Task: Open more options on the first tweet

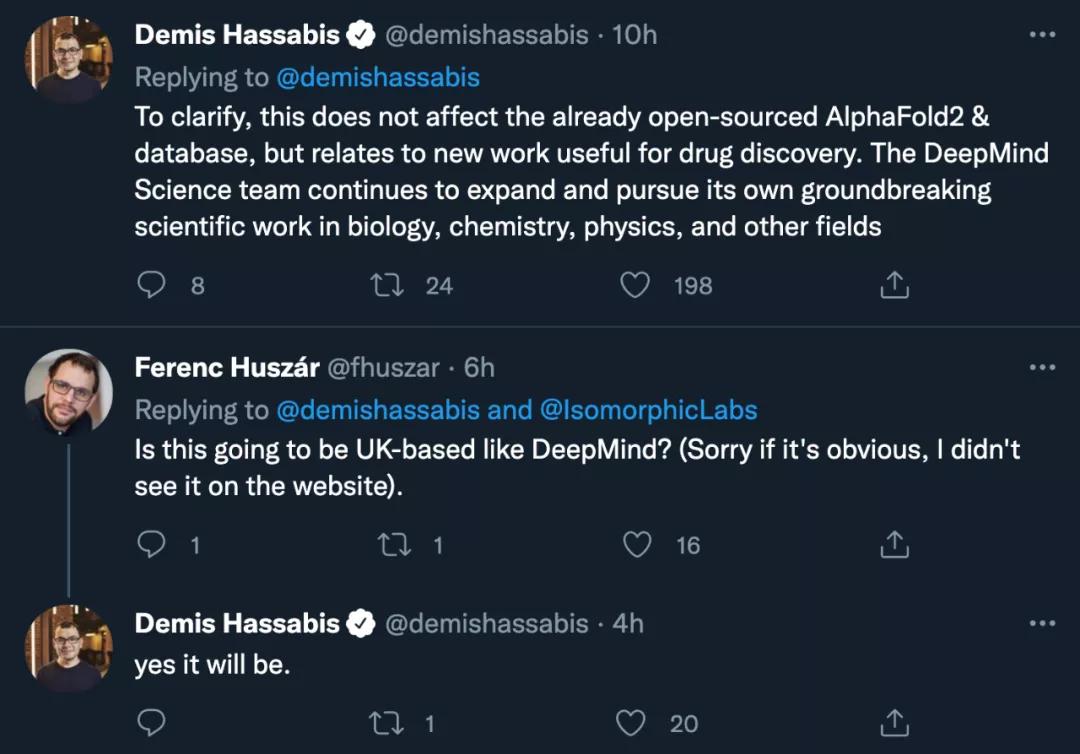Action: click(x=1042, y=35)
